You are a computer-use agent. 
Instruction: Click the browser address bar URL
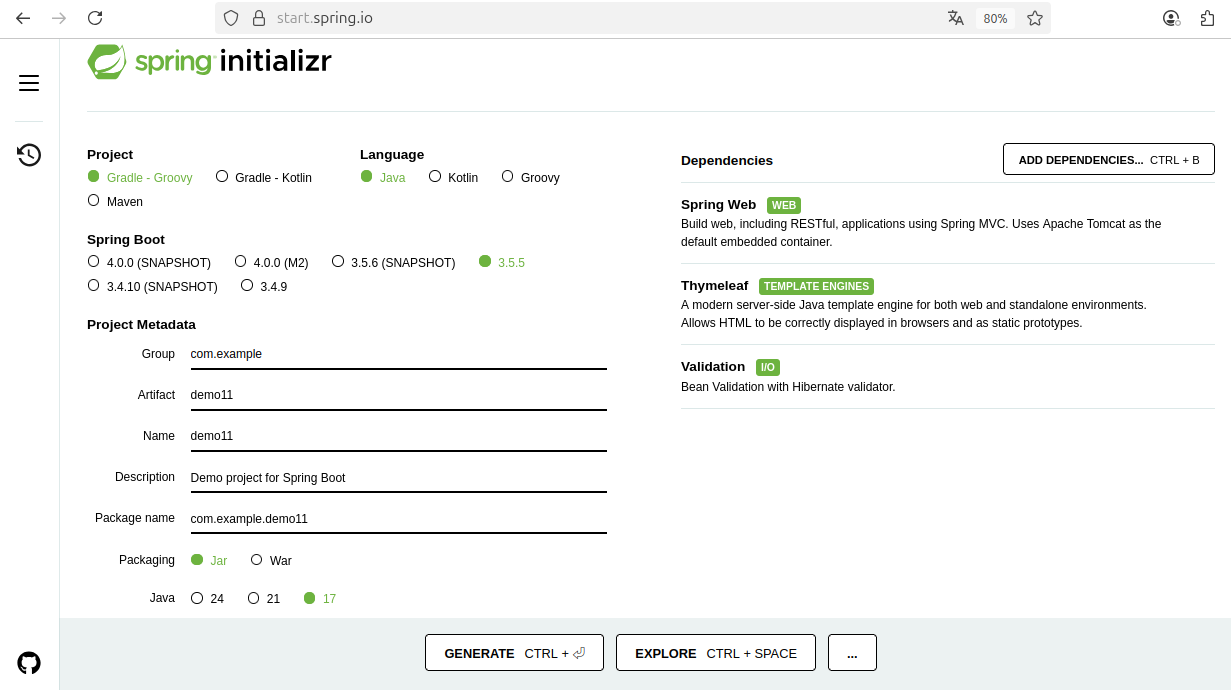(324, 18)
